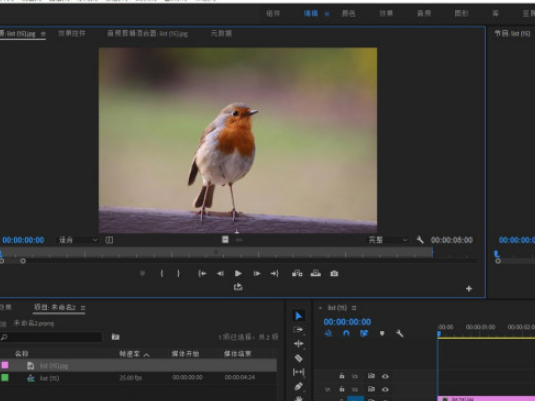The image size is (535, 401).
Task: Select the Track Select Forward tool
Action: 298,330
